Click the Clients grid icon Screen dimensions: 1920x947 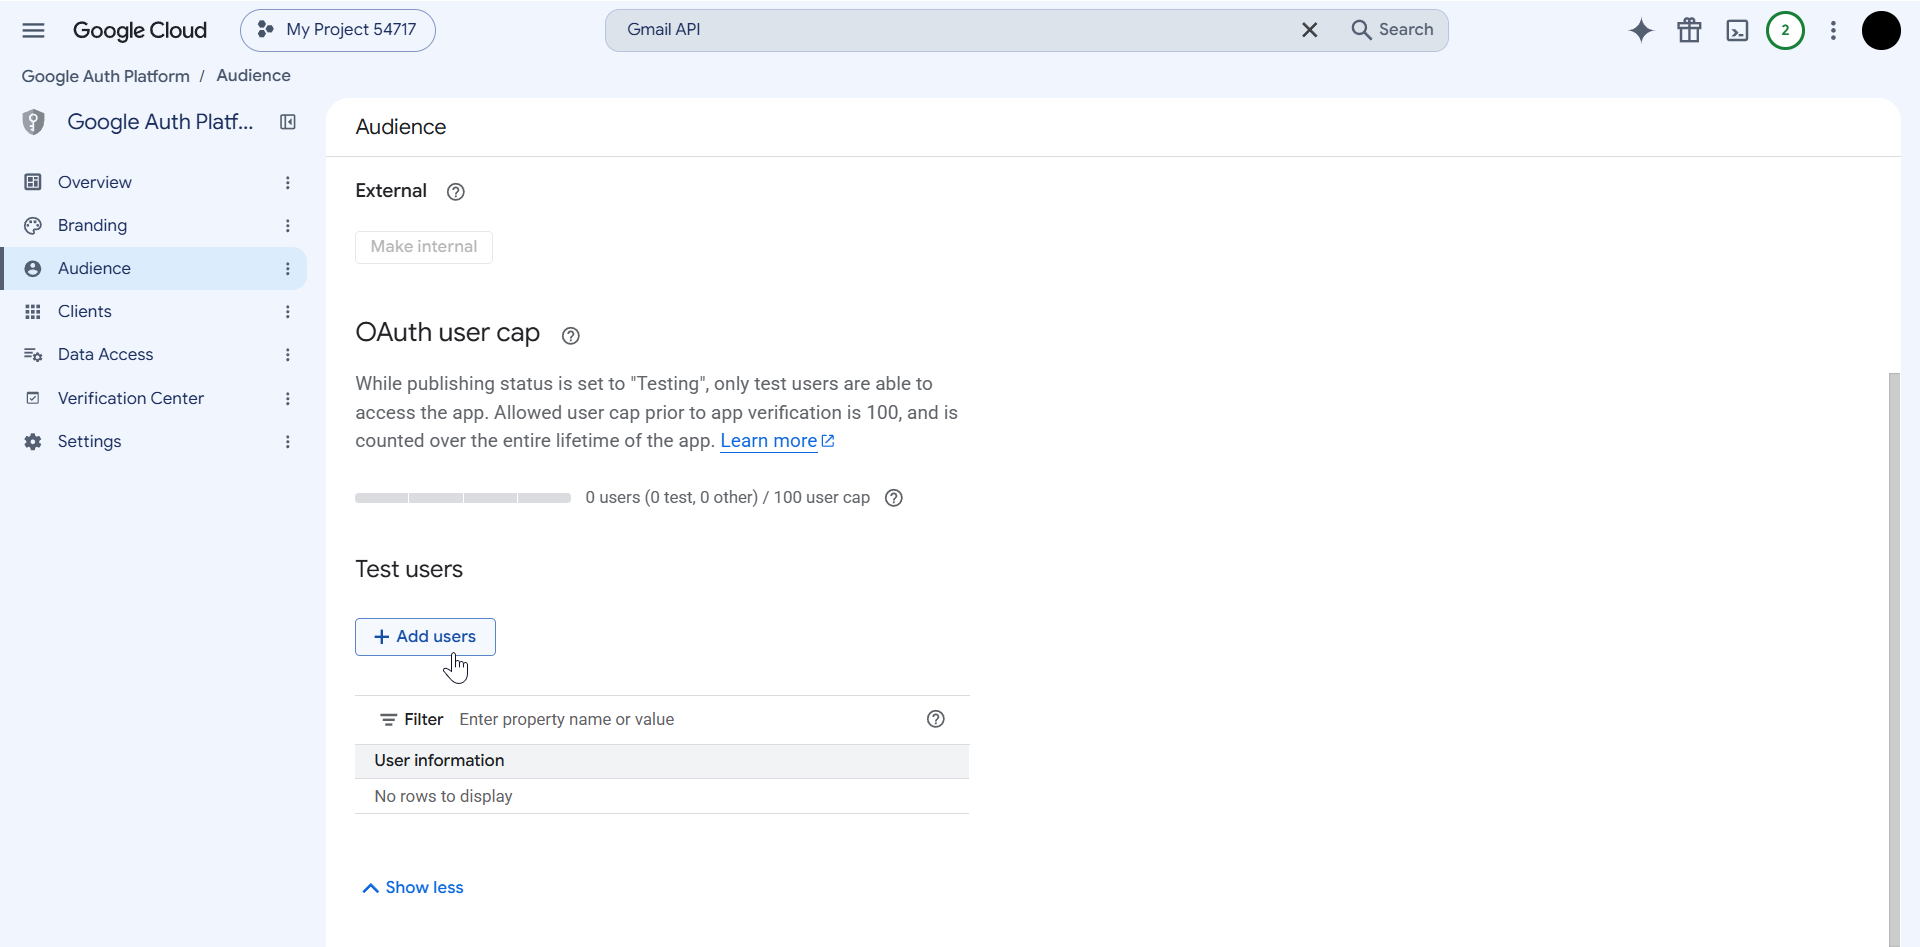click(x=33, y=311)
